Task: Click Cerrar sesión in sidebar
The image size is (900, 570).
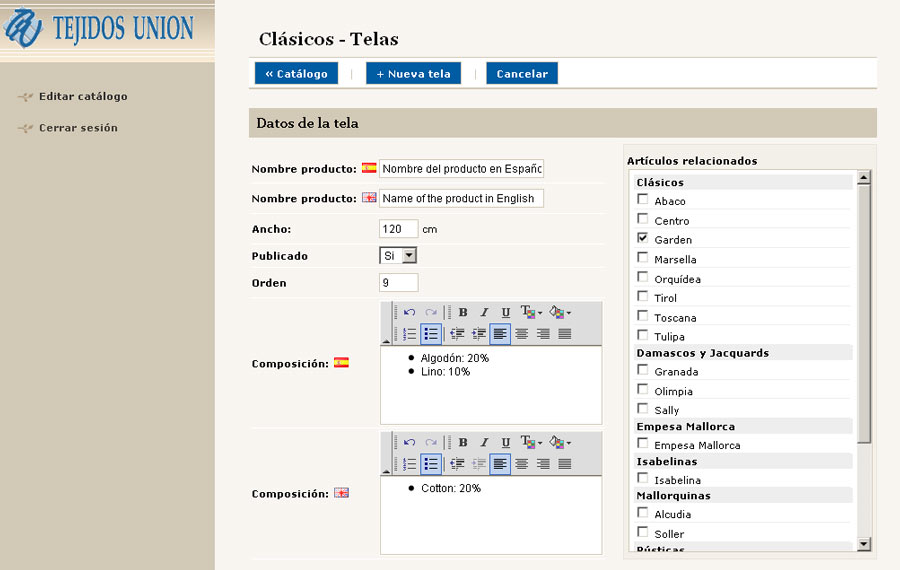Action: (x=78, y=128)
